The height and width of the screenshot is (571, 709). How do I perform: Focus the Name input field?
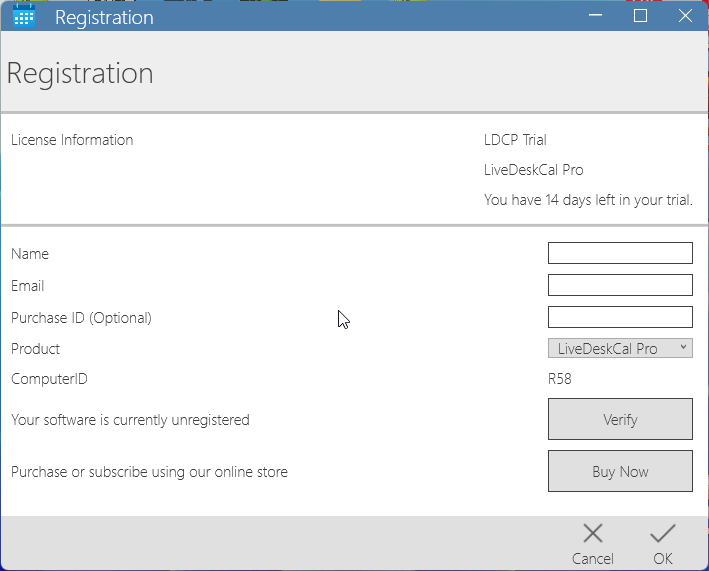tap(620, 253)
